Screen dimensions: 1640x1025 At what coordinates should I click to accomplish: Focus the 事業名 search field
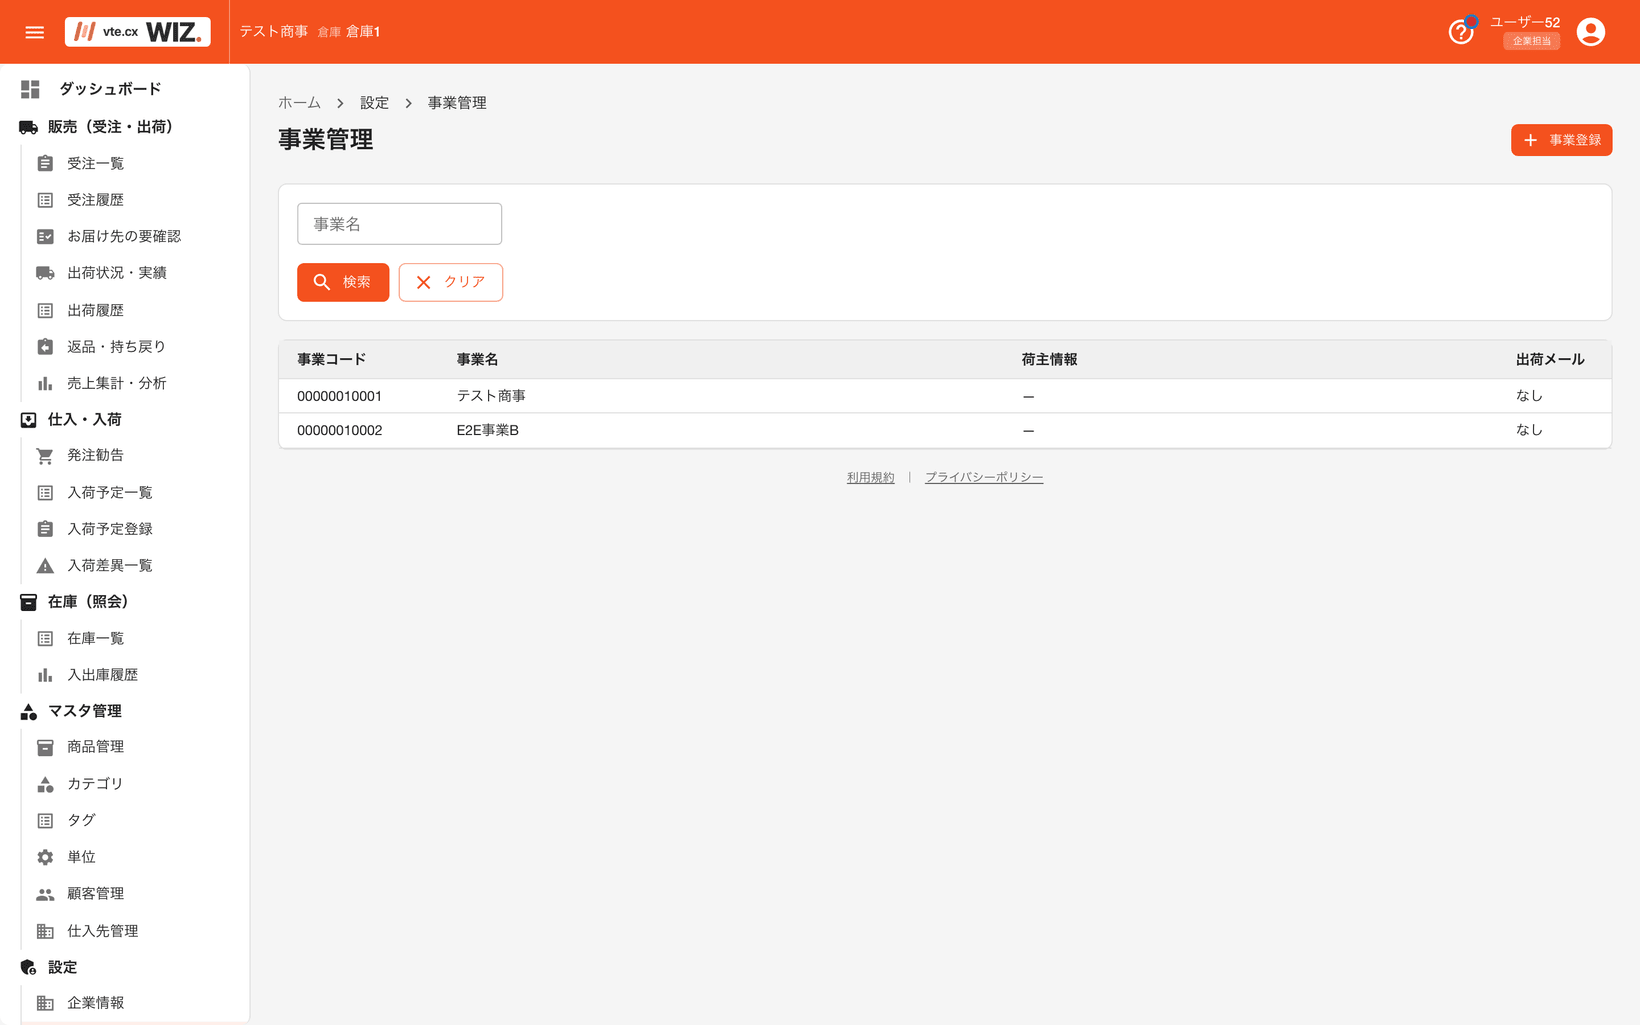[399, 224]
